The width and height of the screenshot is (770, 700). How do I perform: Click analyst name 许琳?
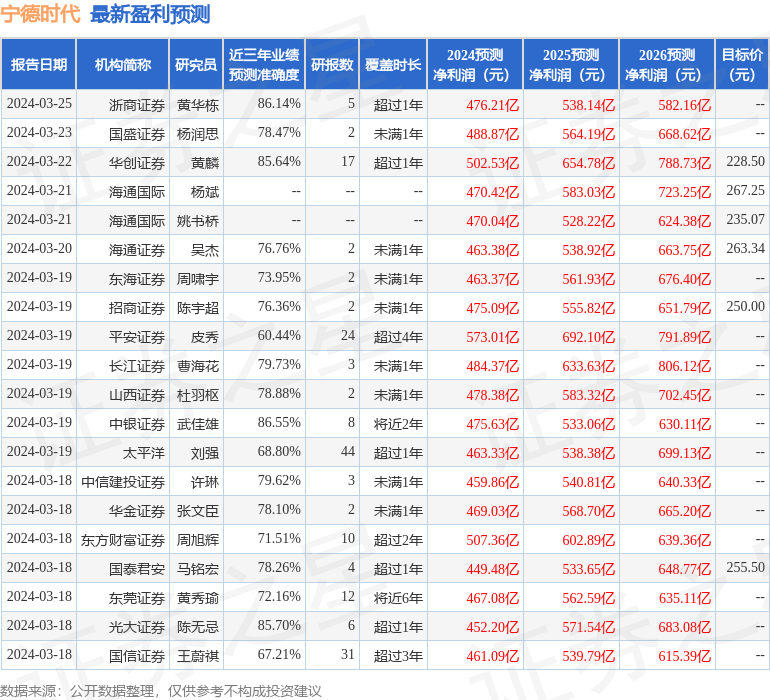pos(205,482)
